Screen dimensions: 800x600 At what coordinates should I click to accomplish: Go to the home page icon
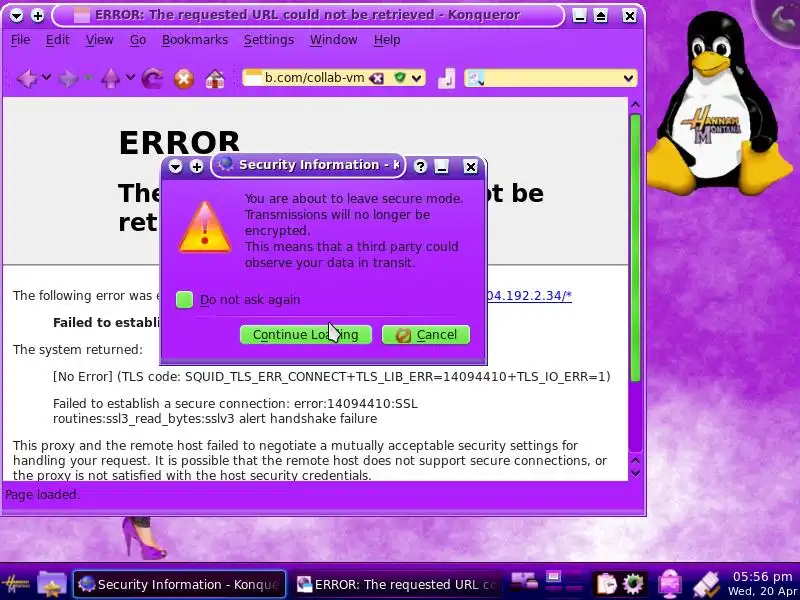point(215,79)
